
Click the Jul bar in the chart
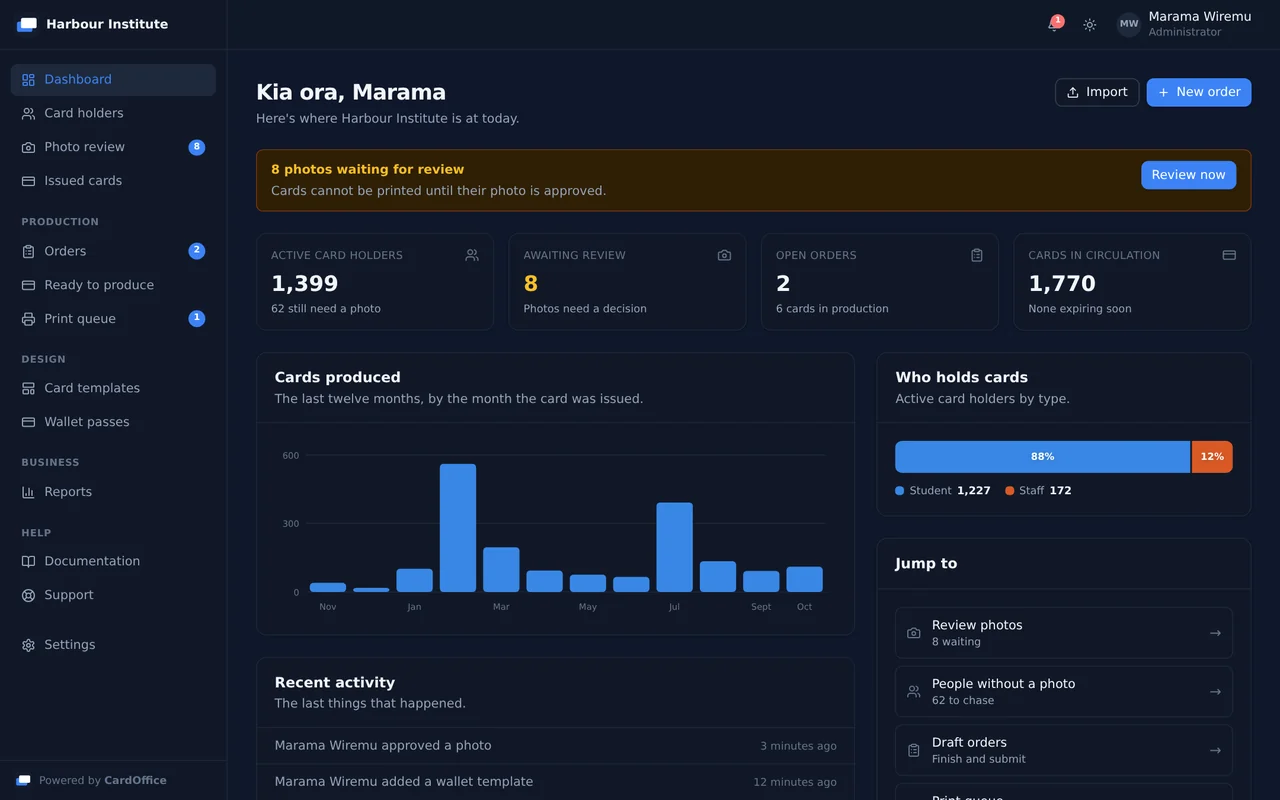[674, 547]
